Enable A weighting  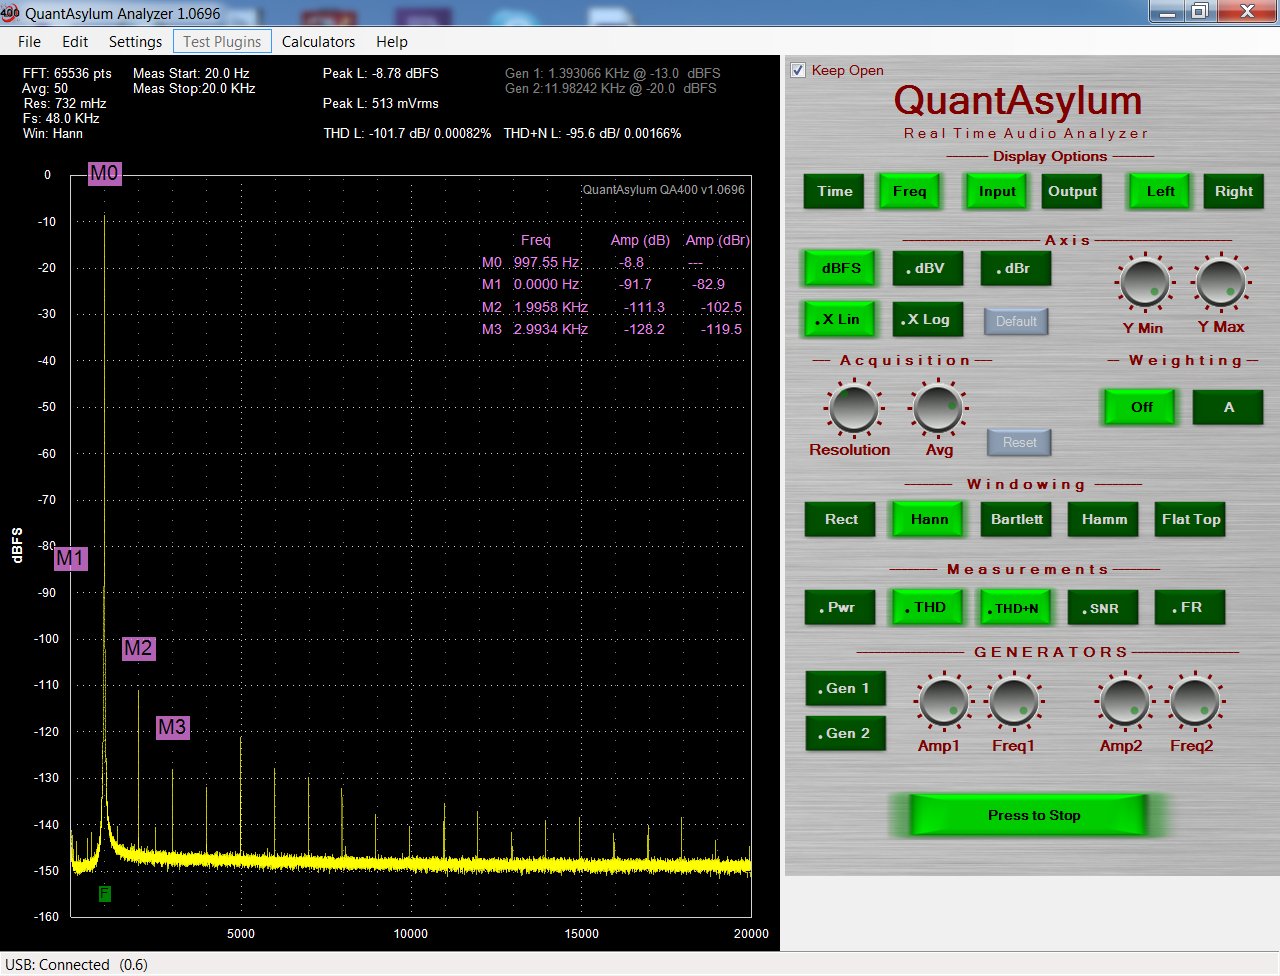[x=1228, y=407]
